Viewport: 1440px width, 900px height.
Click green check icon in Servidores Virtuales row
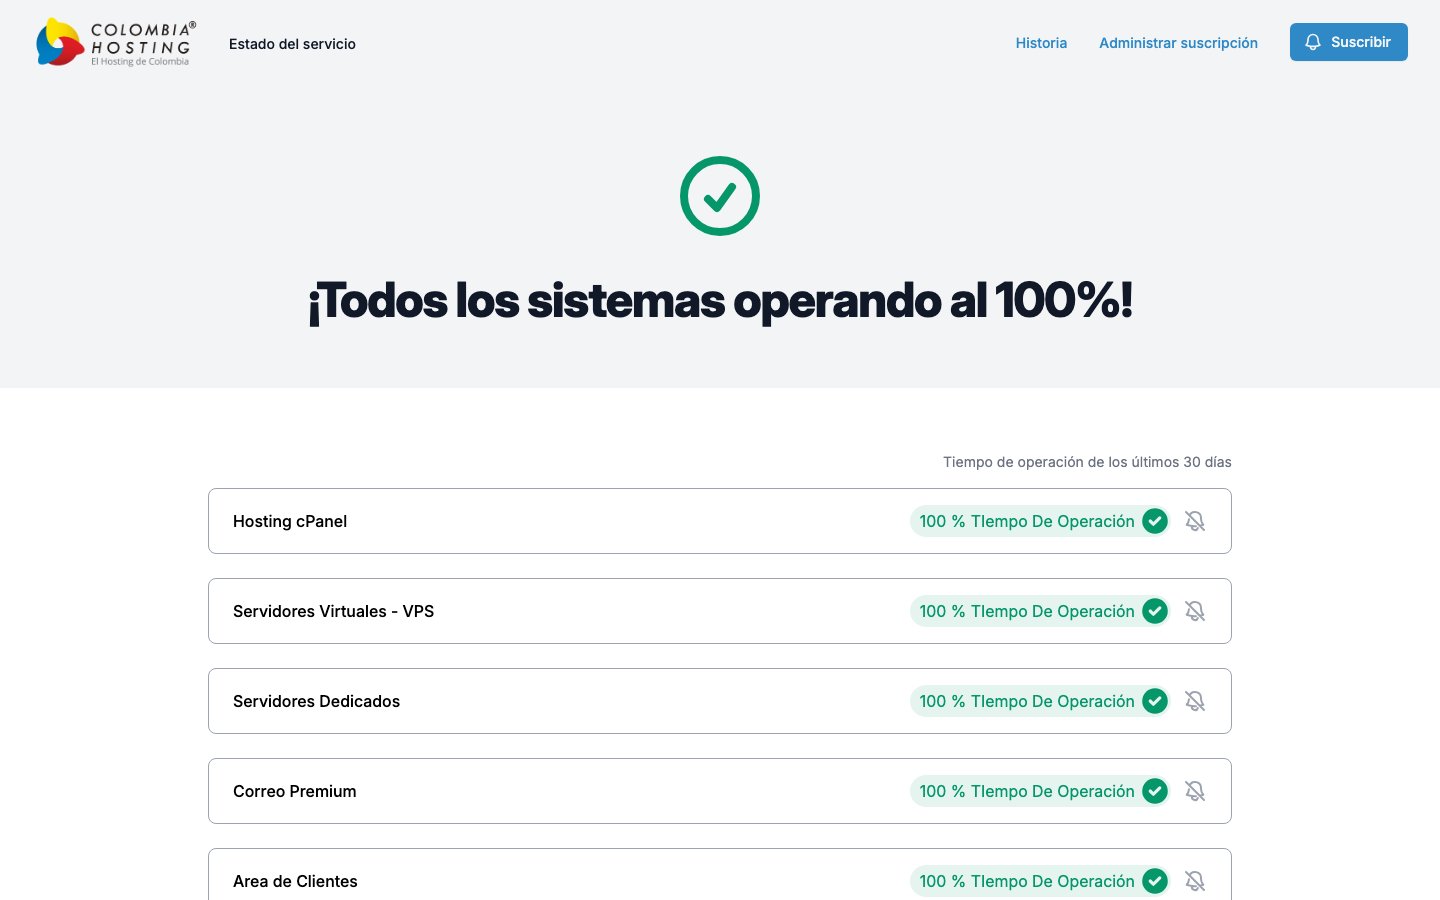point(1155,611)
